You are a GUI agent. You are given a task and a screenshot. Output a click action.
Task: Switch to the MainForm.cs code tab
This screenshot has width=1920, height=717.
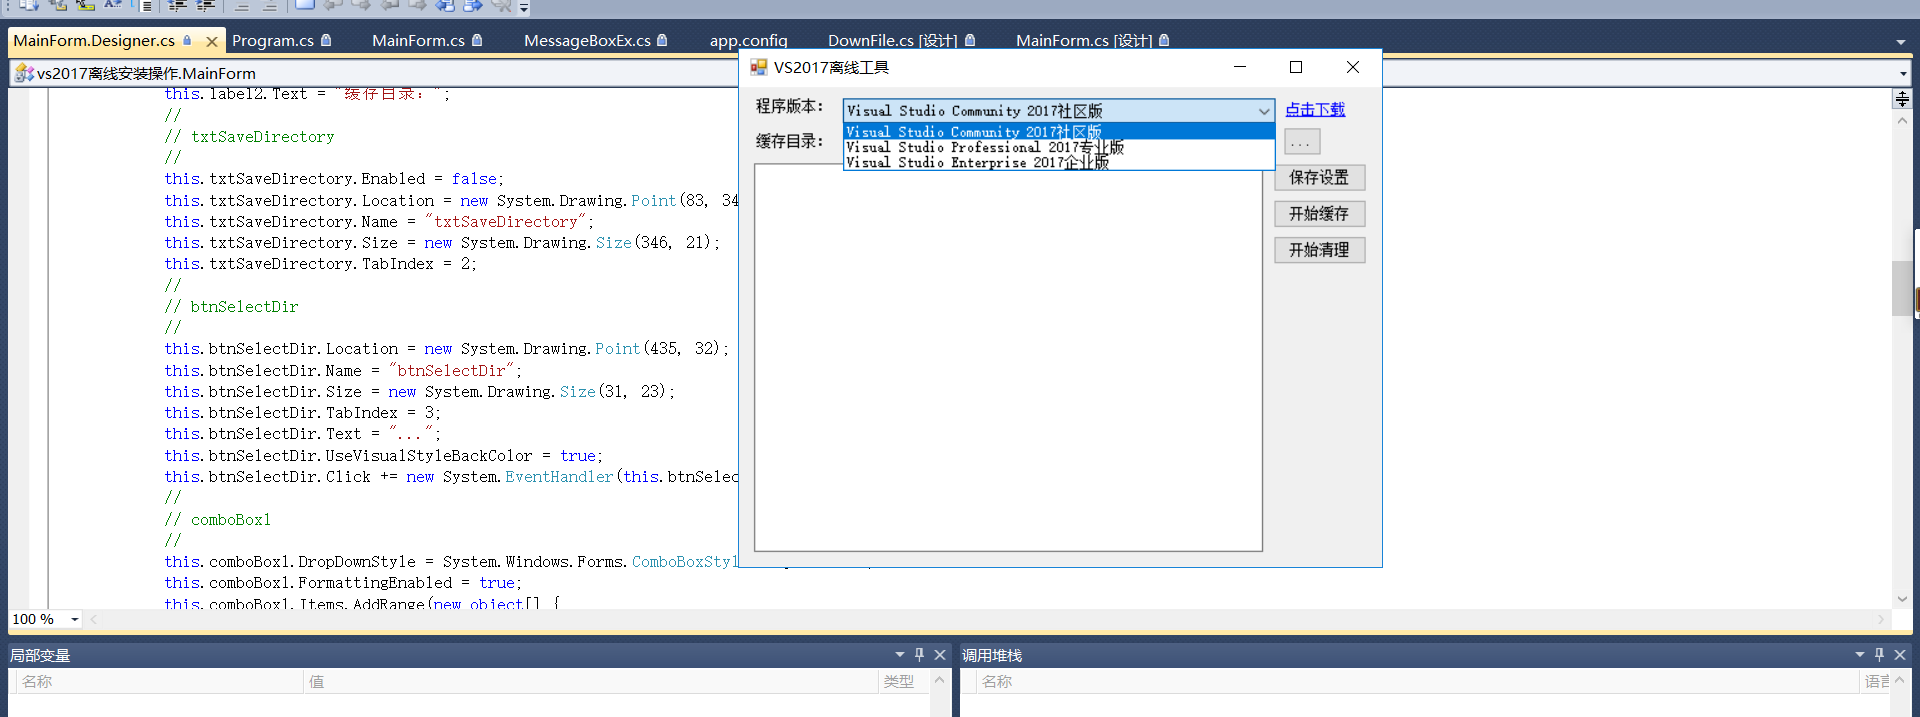click(x=418, y=41)
